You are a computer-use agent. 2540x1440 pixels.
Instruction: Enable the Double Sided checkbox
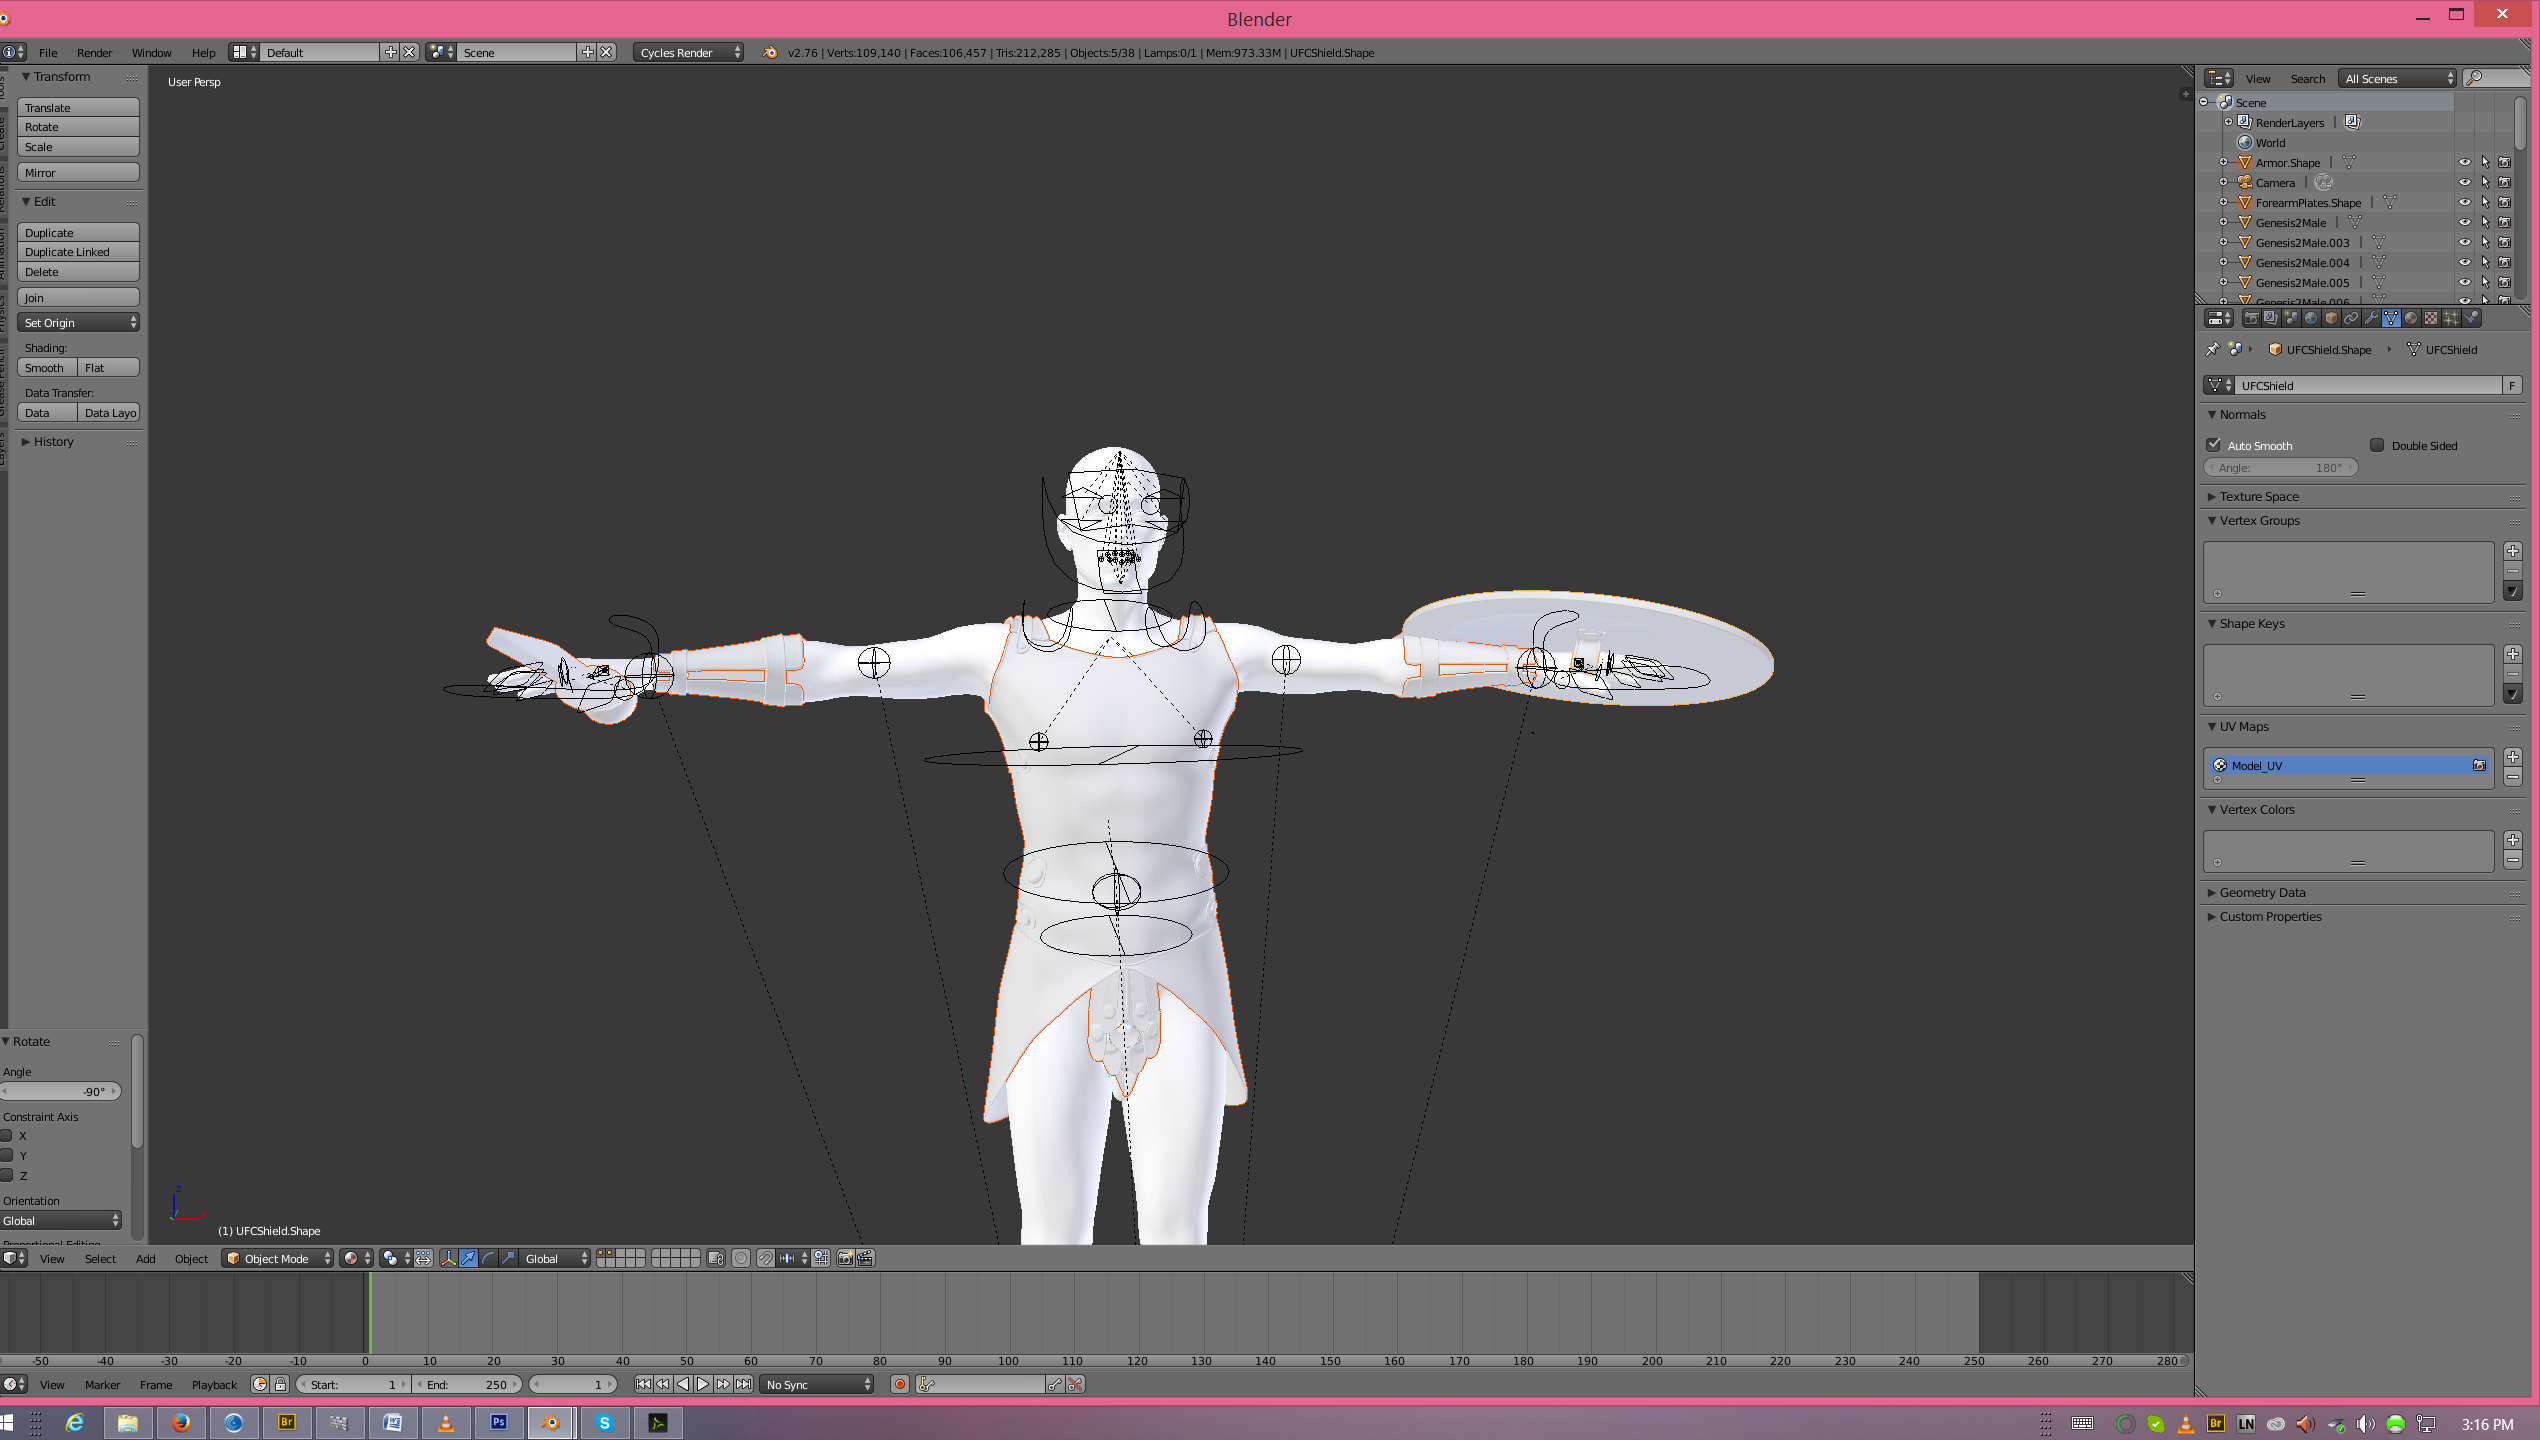pyautogui.click(x=2377, y=445)
